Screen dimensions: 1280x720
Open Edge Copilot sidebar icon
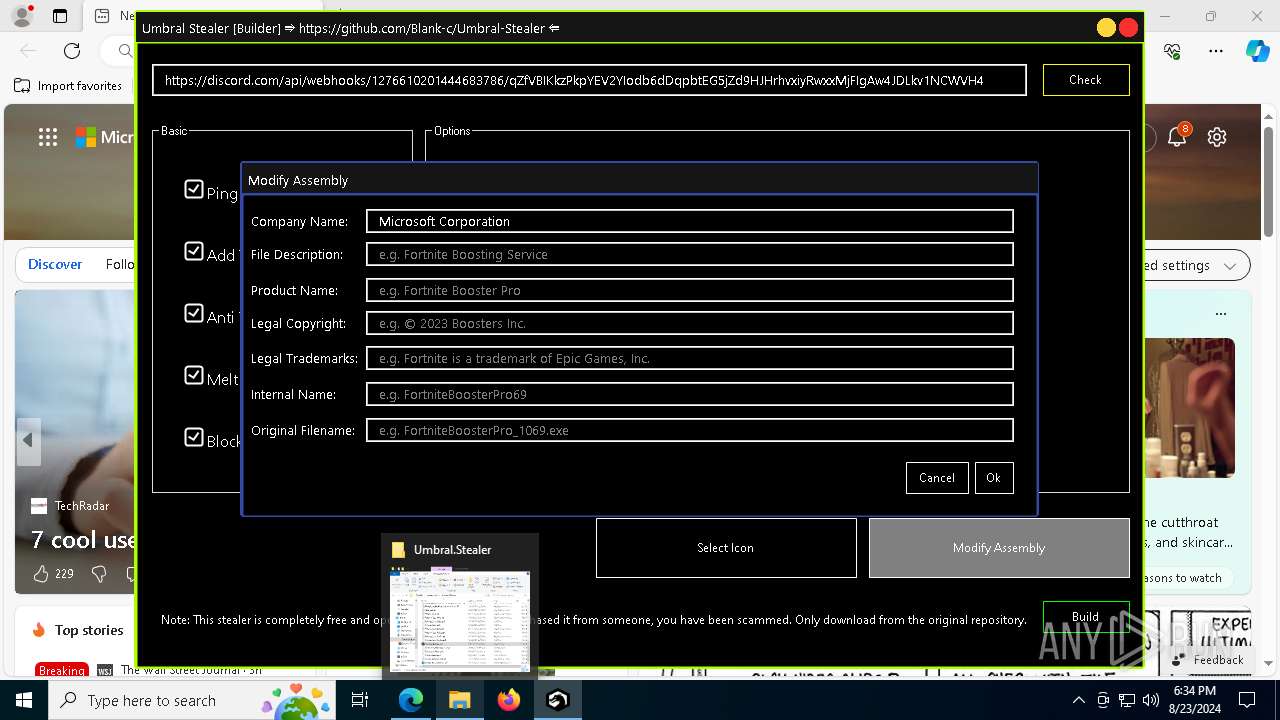(x=1257, y=51)
